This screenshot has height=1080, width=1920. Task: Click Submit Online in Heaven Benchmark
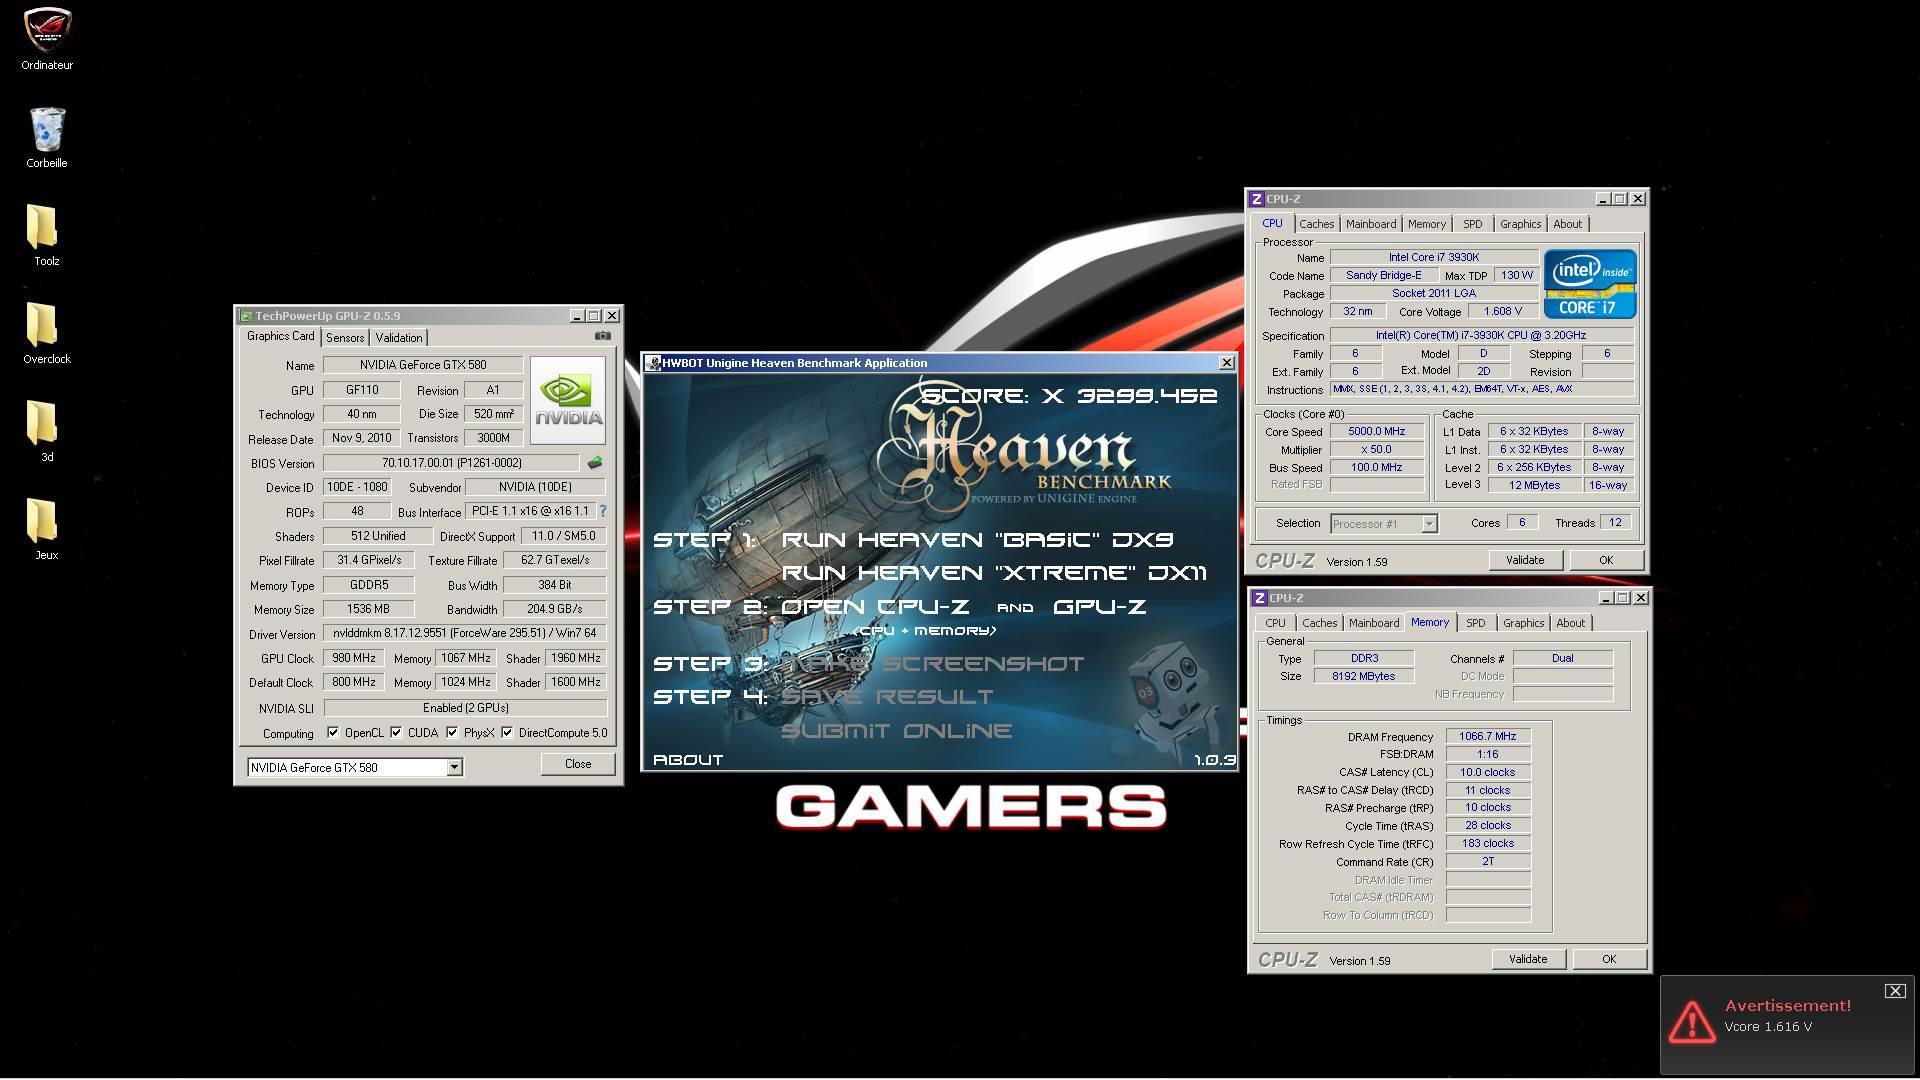(x=896, y=731)
